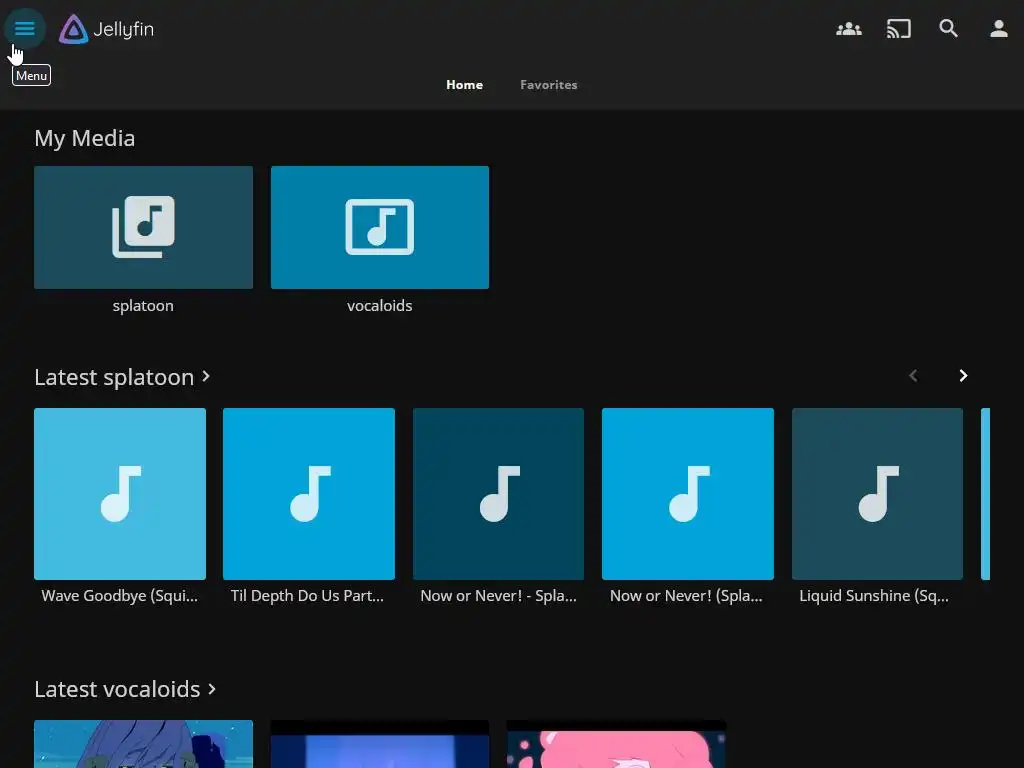The width and height of the screenshot is (1024, 768).
Task: Open the hamburger Menu button
Action: pos(25,29)
